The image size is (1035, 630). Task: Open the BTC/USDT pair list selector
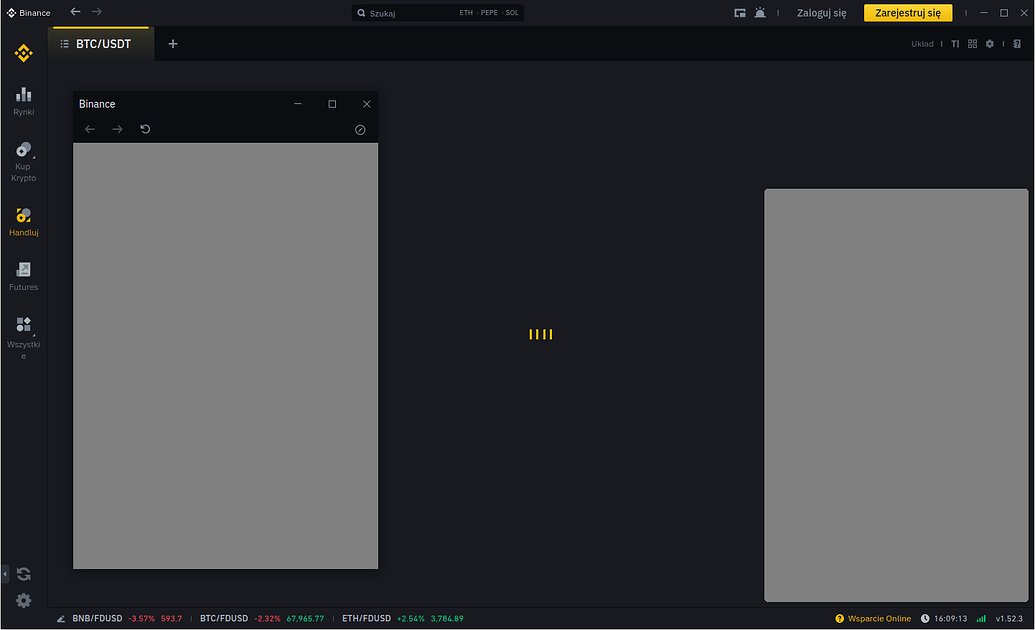coord(64,43)
